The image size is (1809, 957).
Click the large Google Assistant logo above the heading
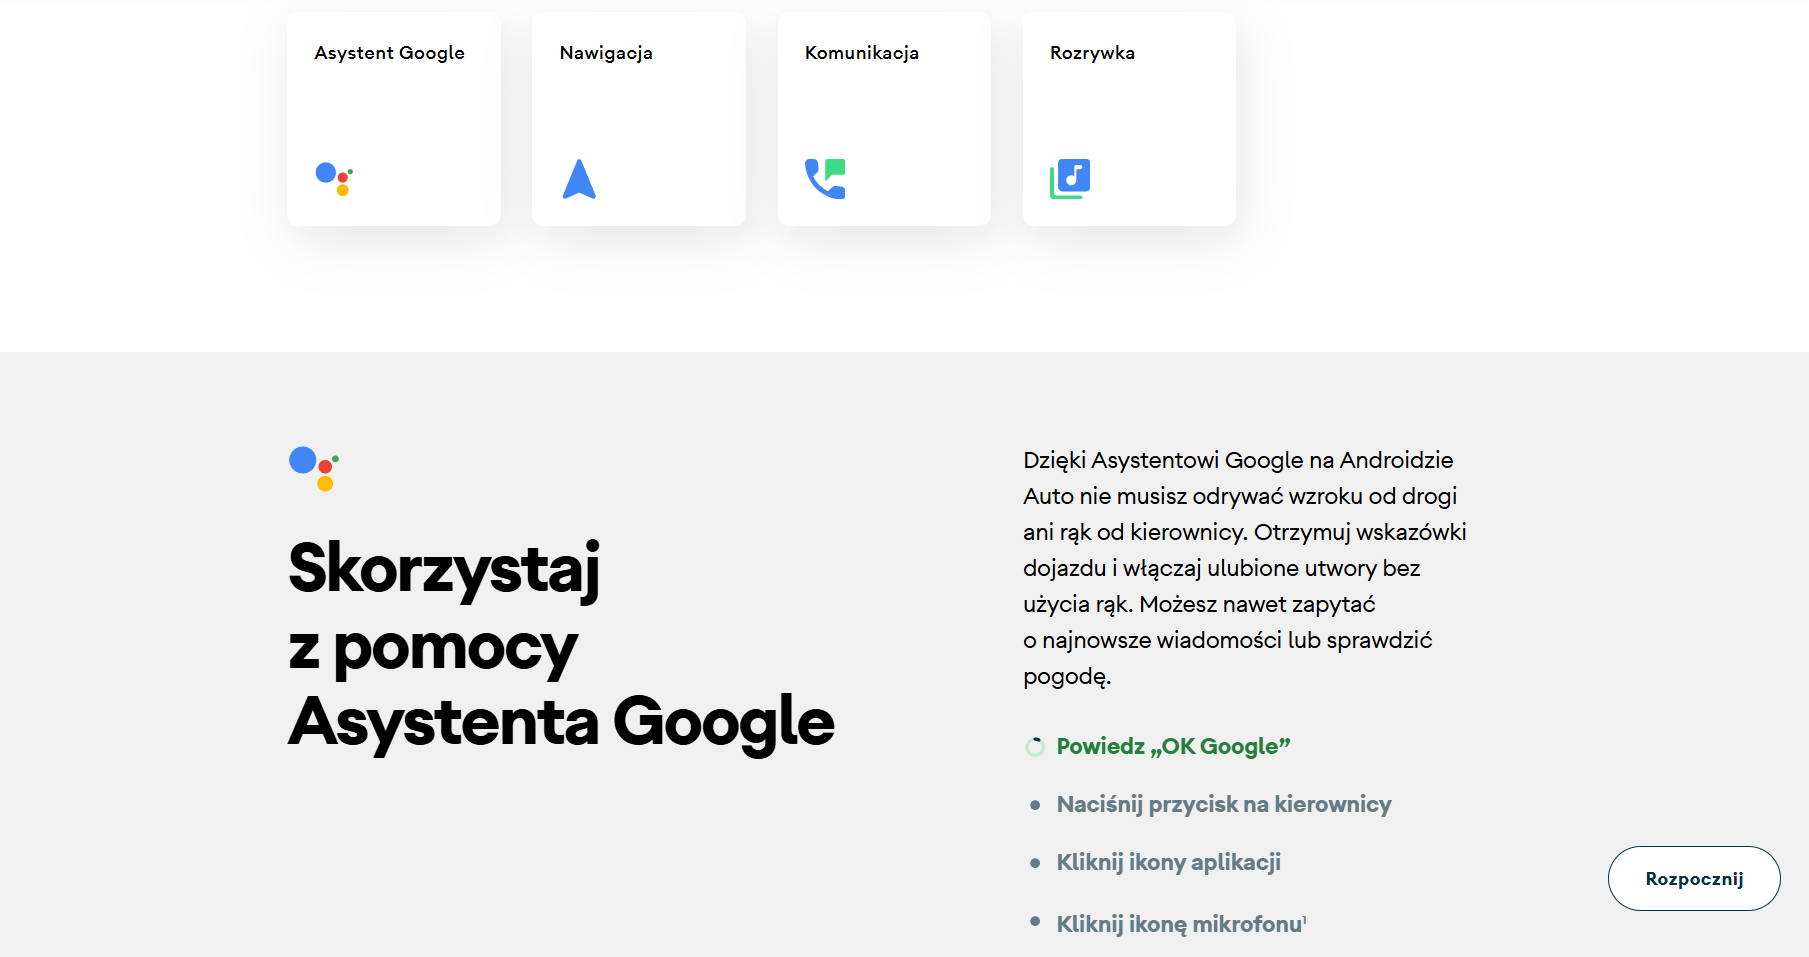coord(314,469)
